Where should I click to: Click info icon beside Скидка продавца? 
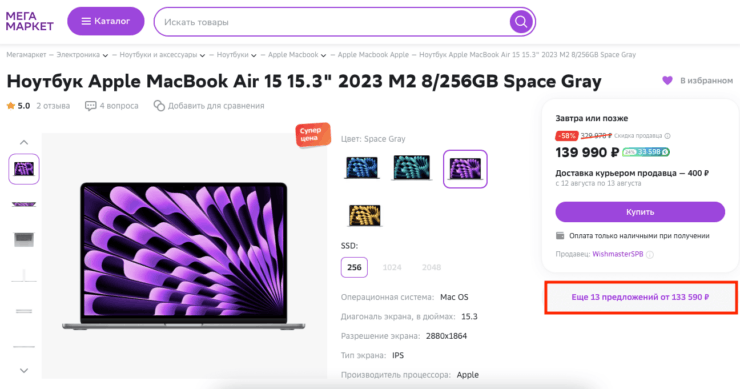point(667,136)
